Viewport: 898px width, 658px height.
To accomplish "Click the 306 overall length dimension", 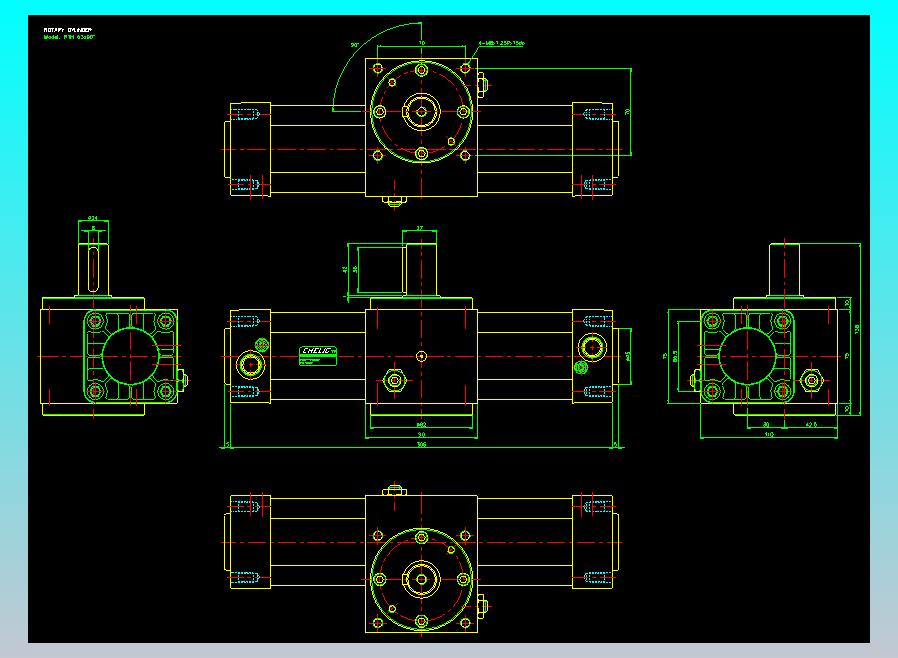I will coord(421,444).
